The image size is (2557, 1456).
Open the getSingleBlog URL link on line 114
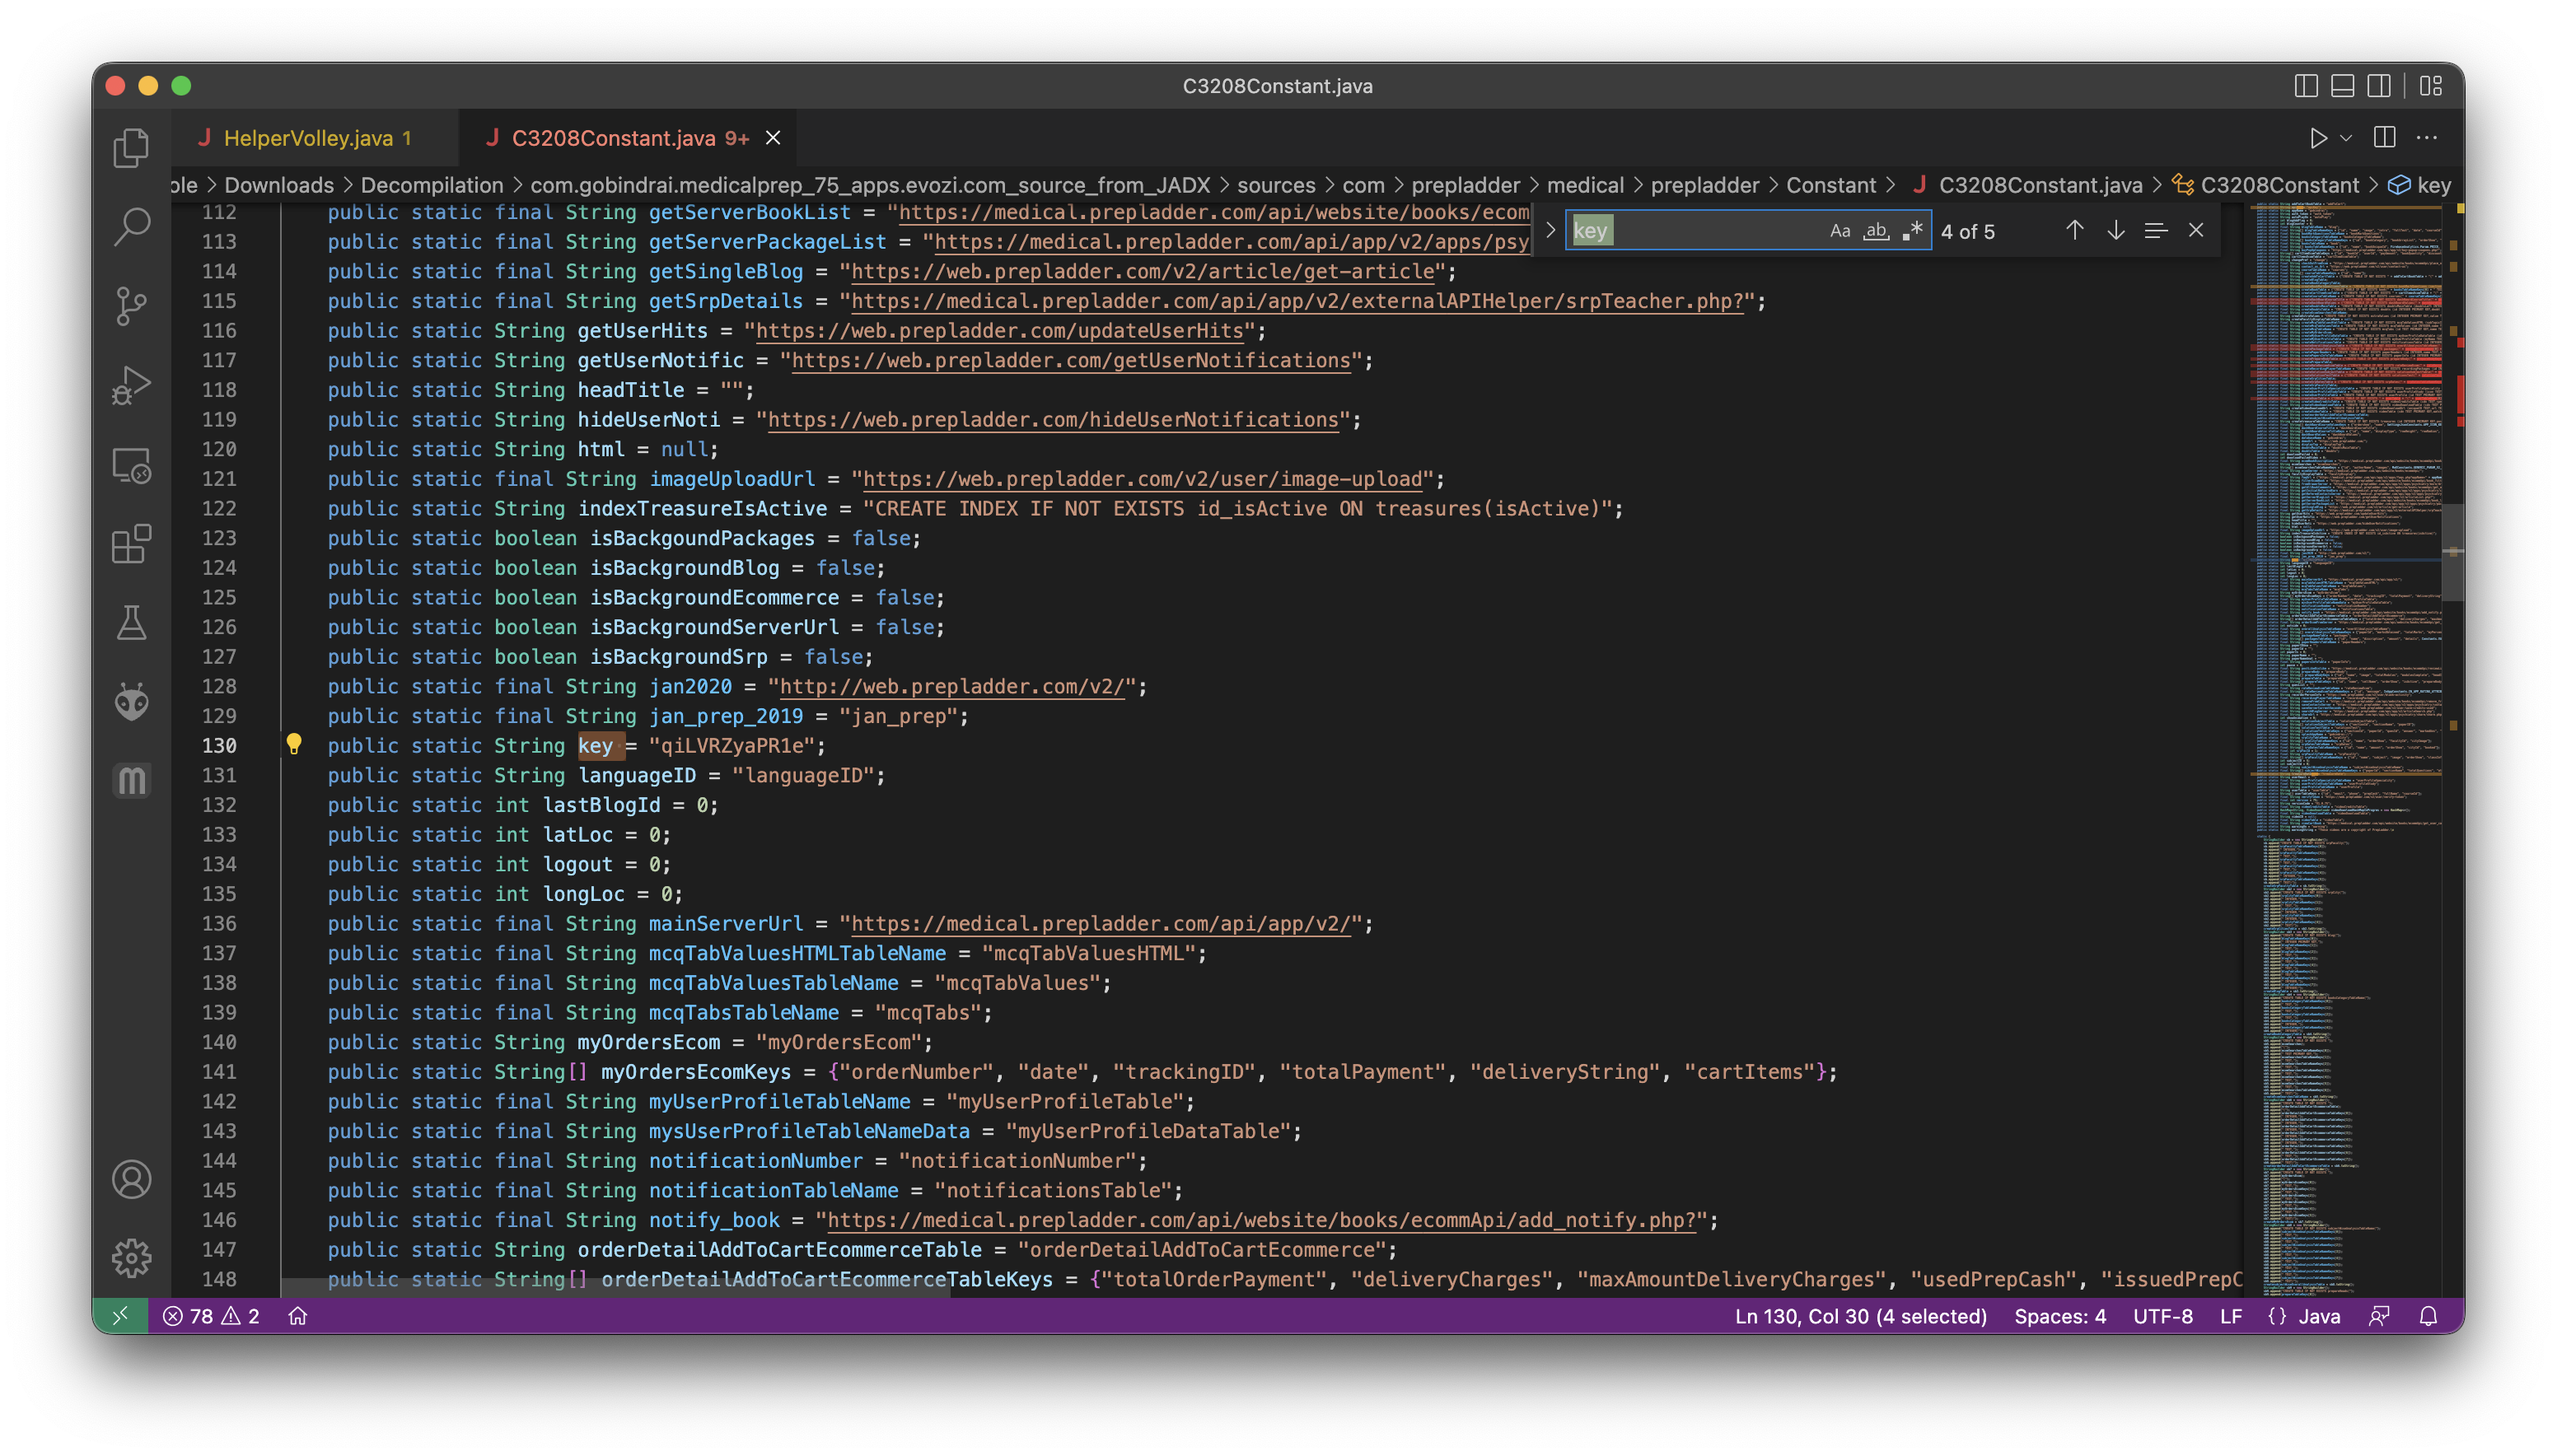[x=1143, y=271]
